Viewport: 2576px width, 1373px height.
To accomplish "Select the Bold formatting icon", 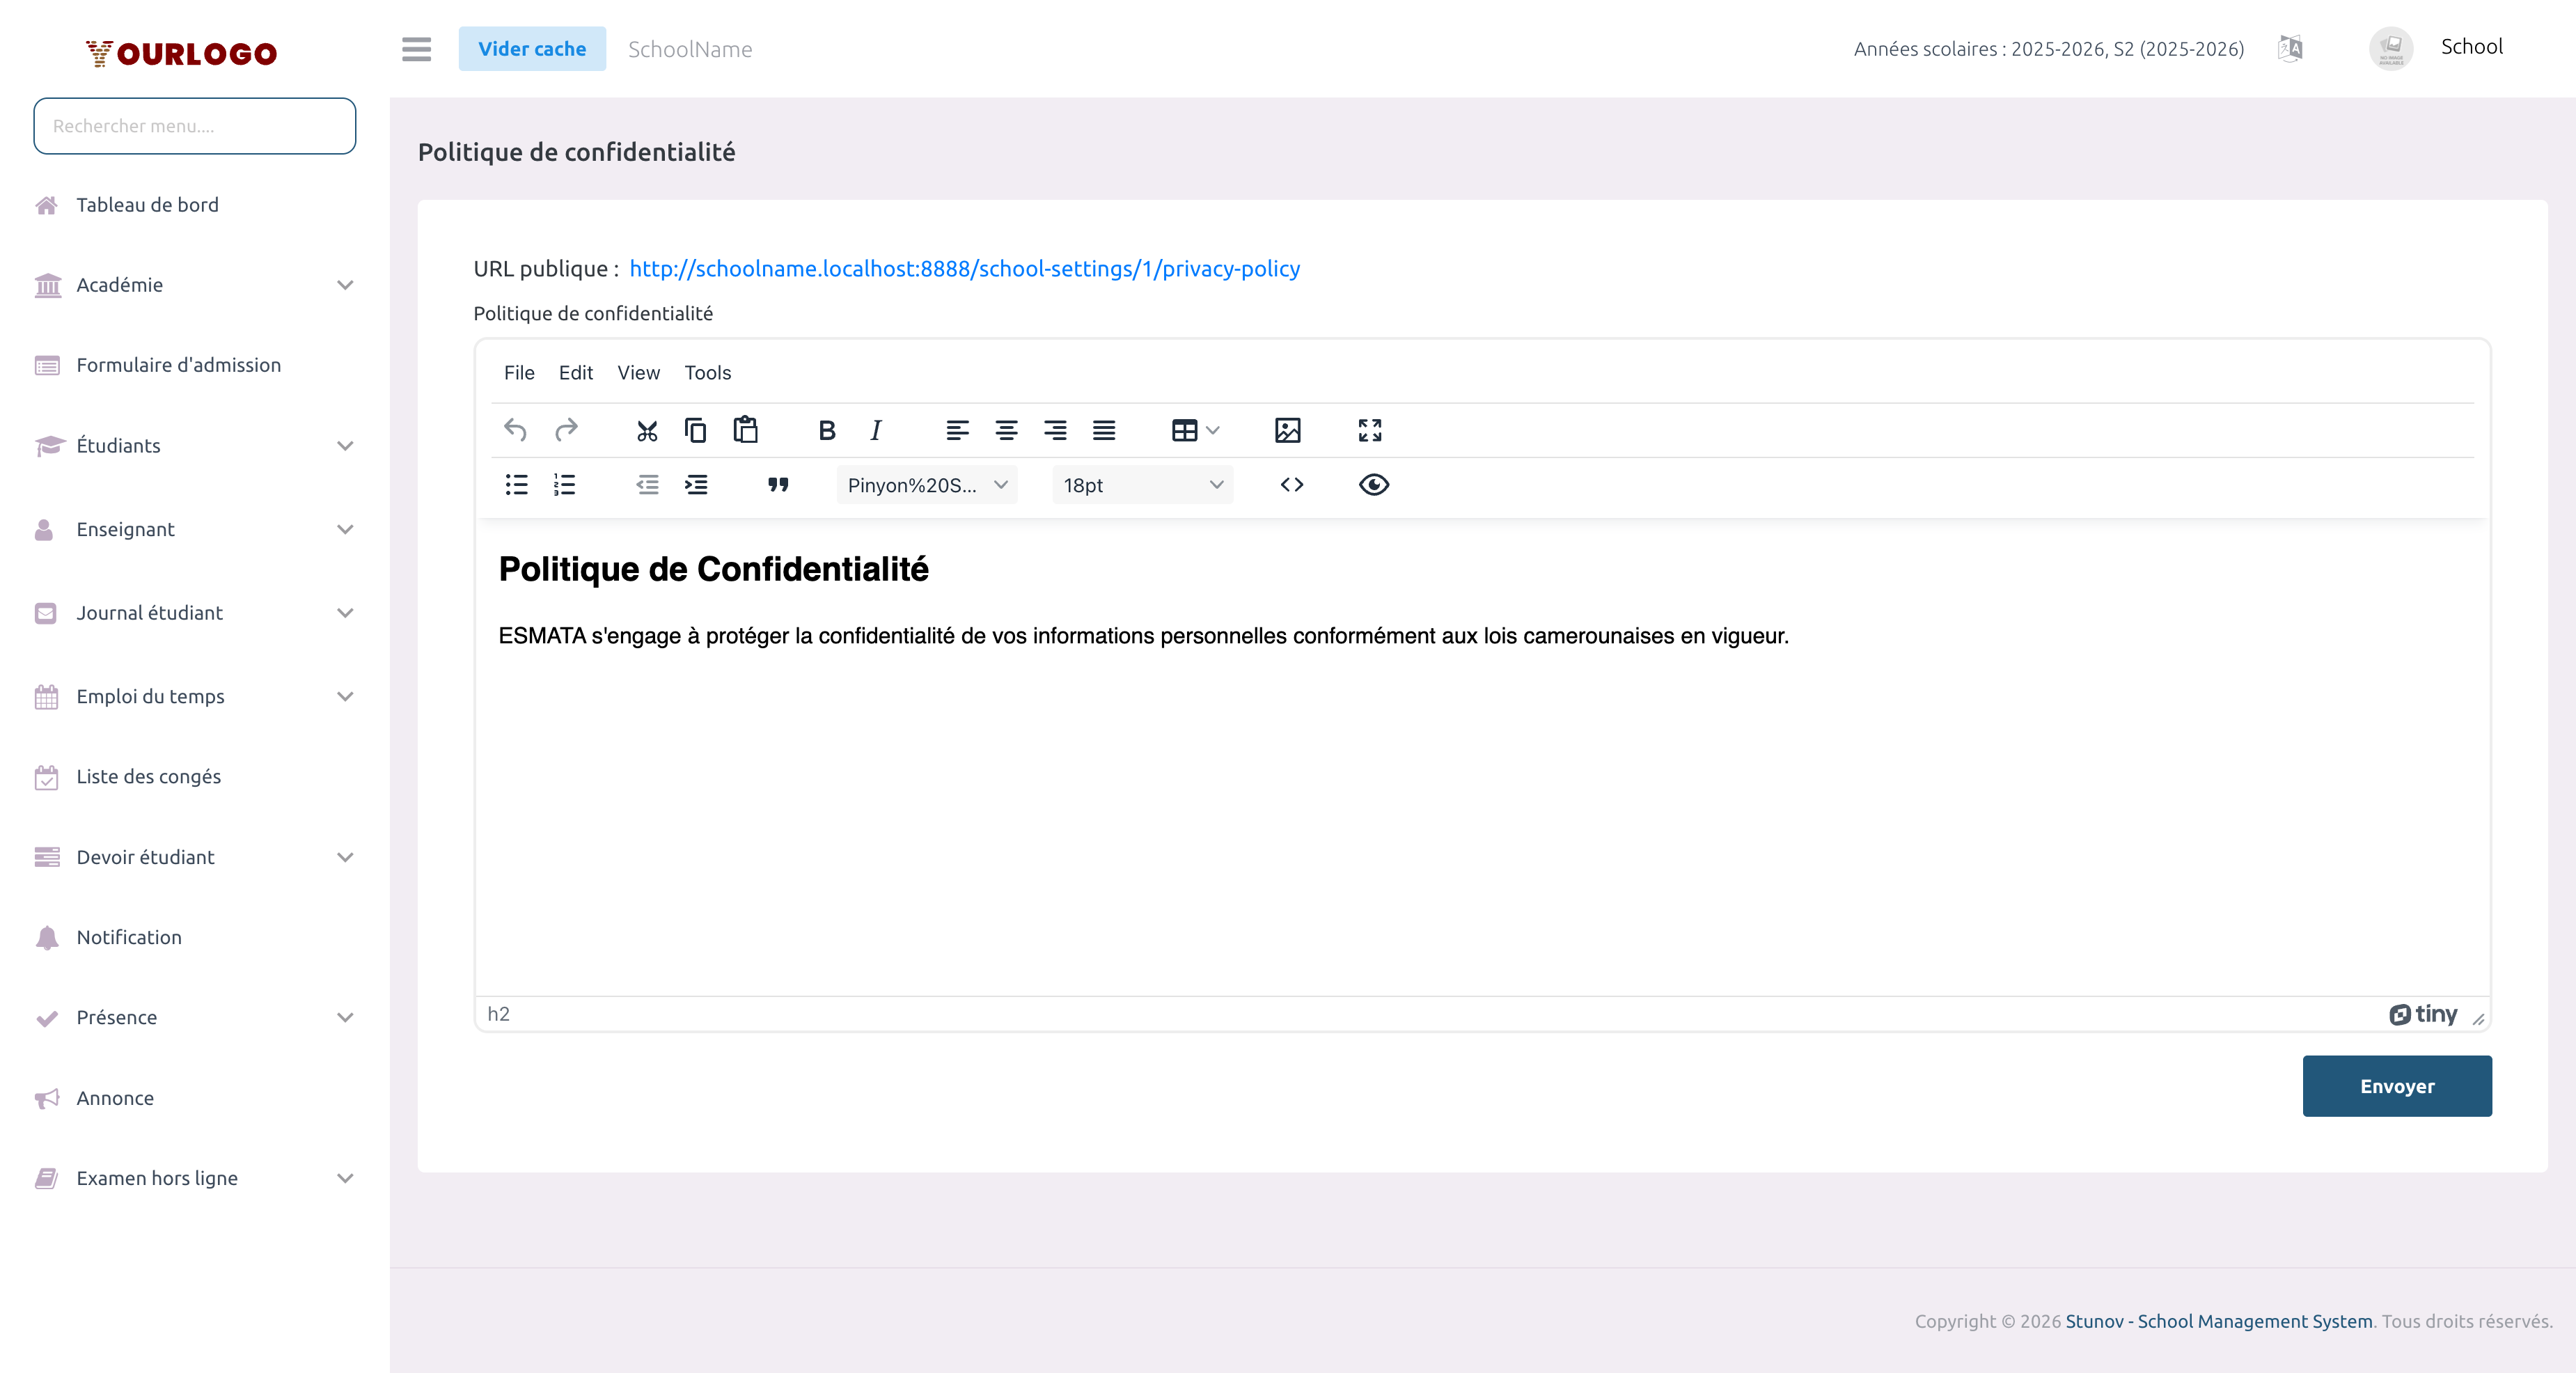I will 827,430.
